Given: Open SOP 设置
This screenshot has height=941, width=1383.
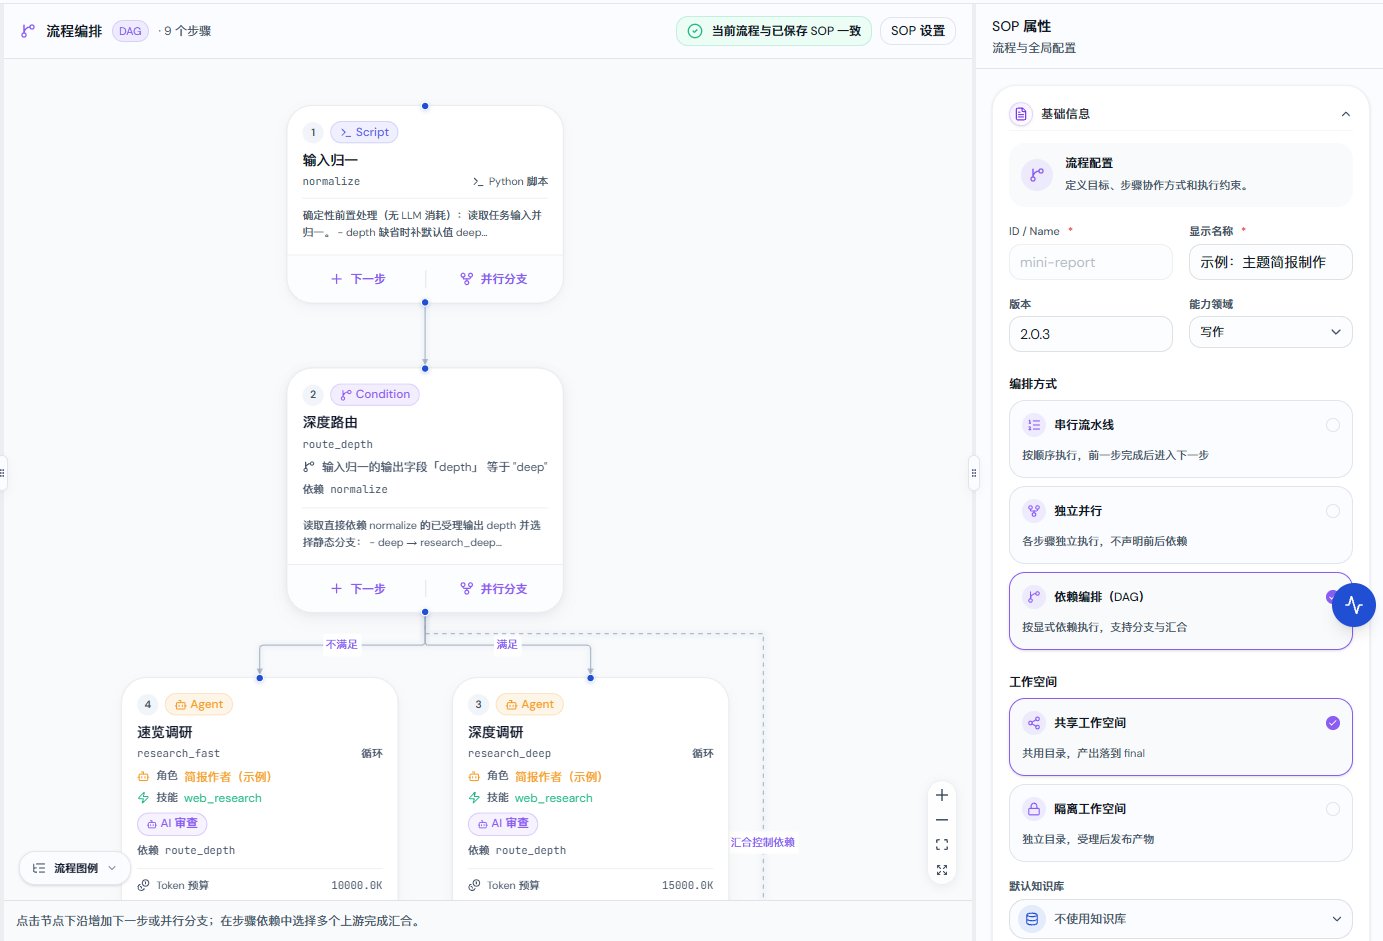Looking at the screenshot, I should tap(918, 31).
